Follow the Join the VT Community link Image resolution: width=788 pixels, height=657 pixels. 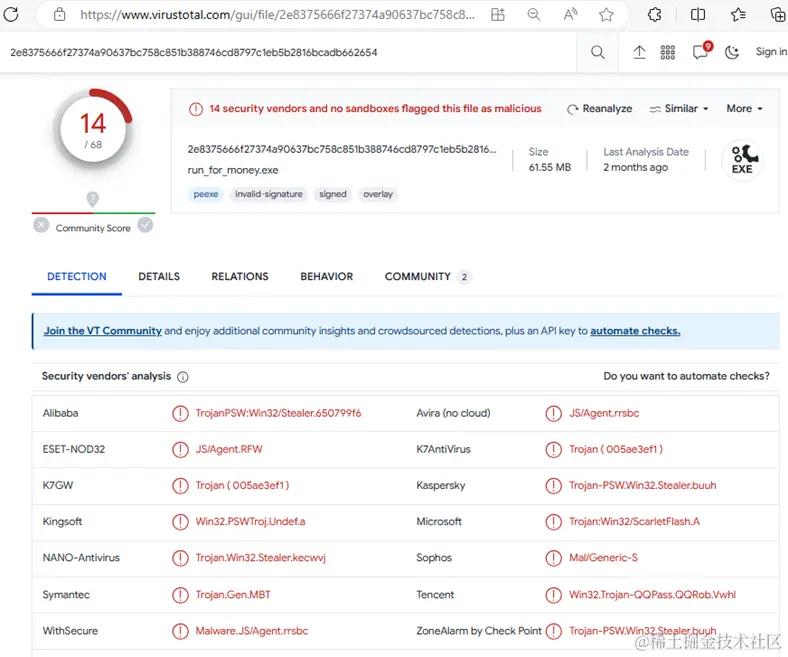tap(103, 331)
